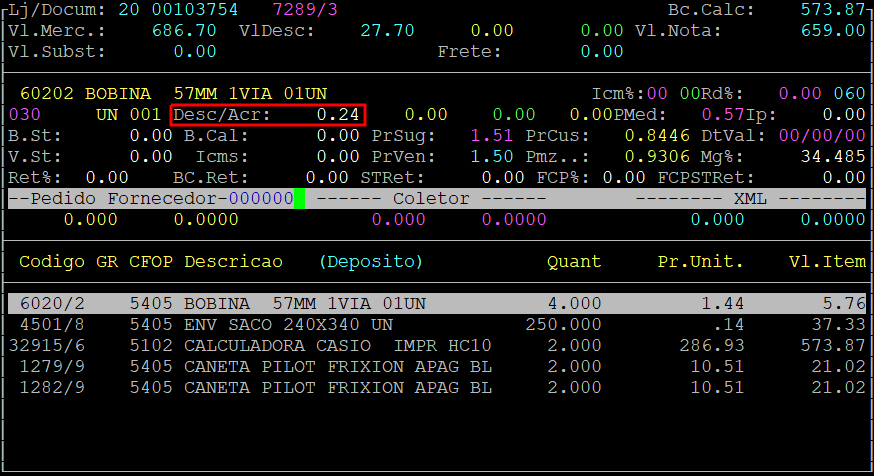Screen dimensions: 874x476
Task: Click the Desc/Acr field showing 0.24
Action: (268, 114)
